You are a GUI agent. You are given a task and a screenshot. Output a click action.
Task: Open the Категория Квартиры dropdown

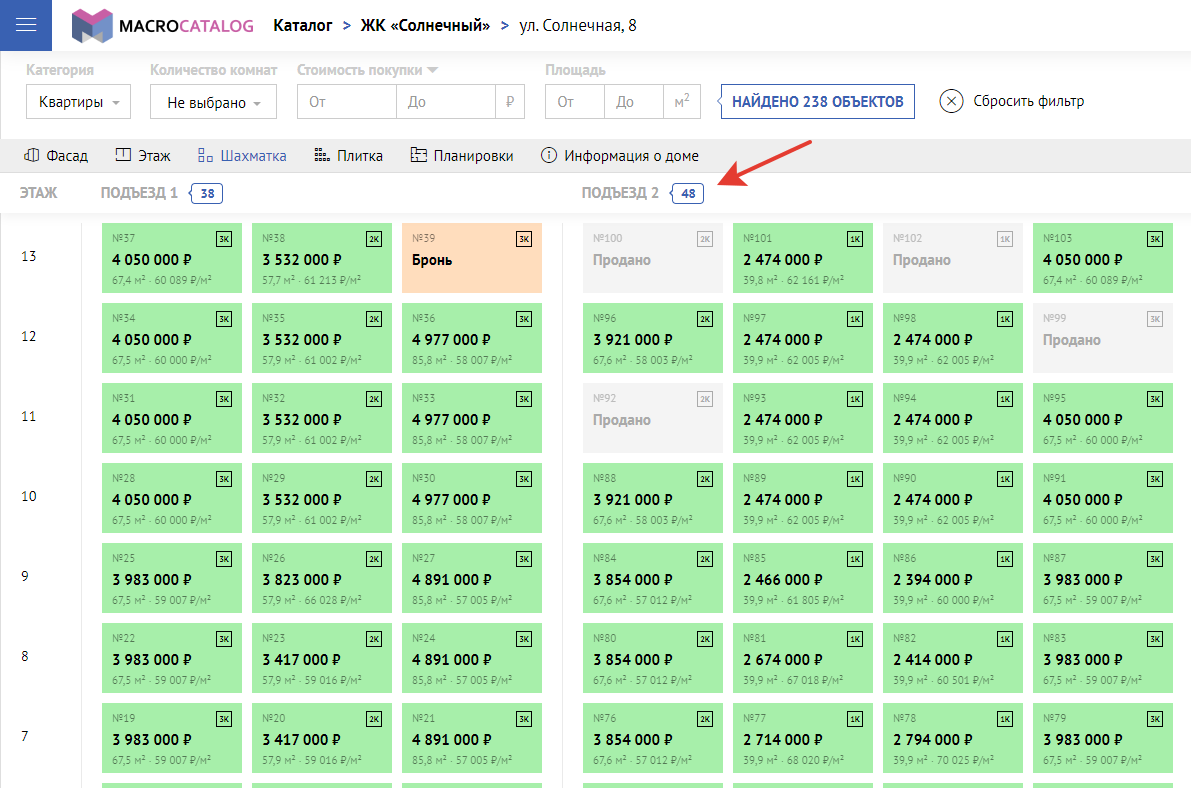tap(78, 102)
